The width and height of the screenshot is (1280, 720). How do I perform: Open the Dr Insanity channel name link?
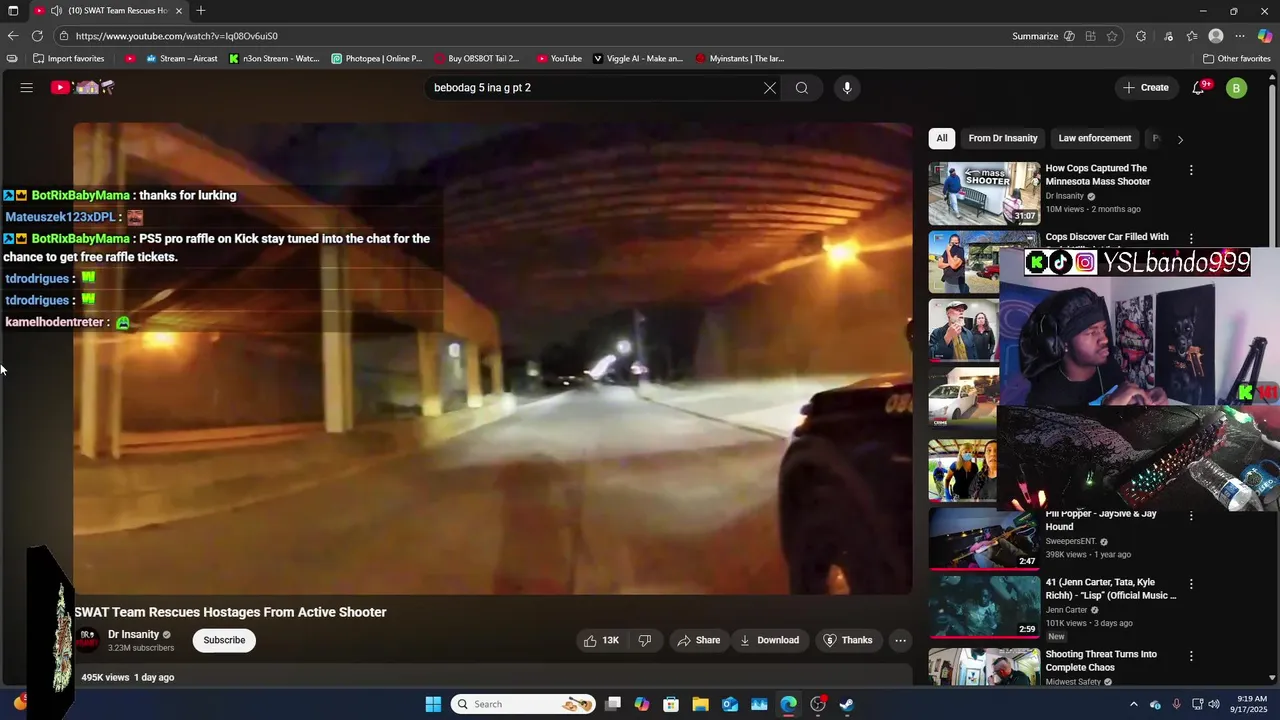[x=134, y=634]
